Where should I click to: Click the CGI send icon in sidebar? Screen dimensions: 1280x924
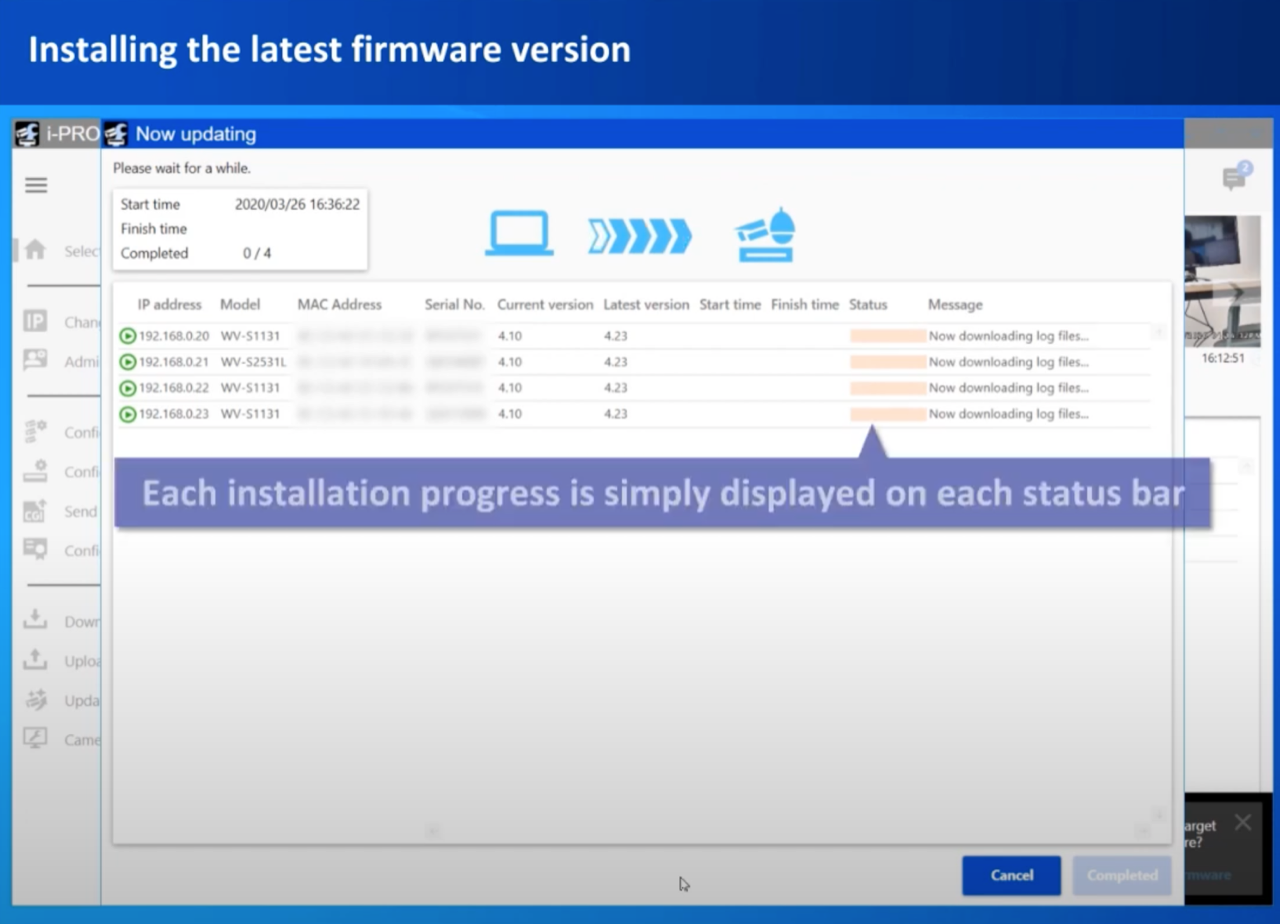pyautogui.click(x=35, y=511)
